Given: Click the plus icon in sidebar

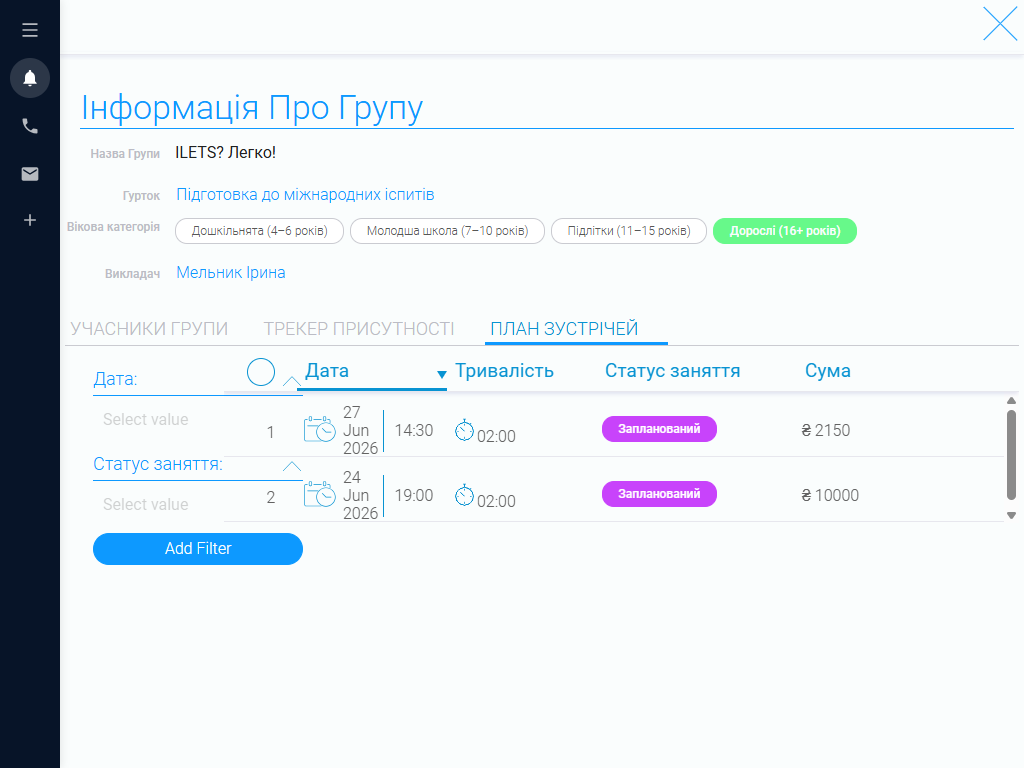Looking at the screenshot, I should [x=30, y=220].
